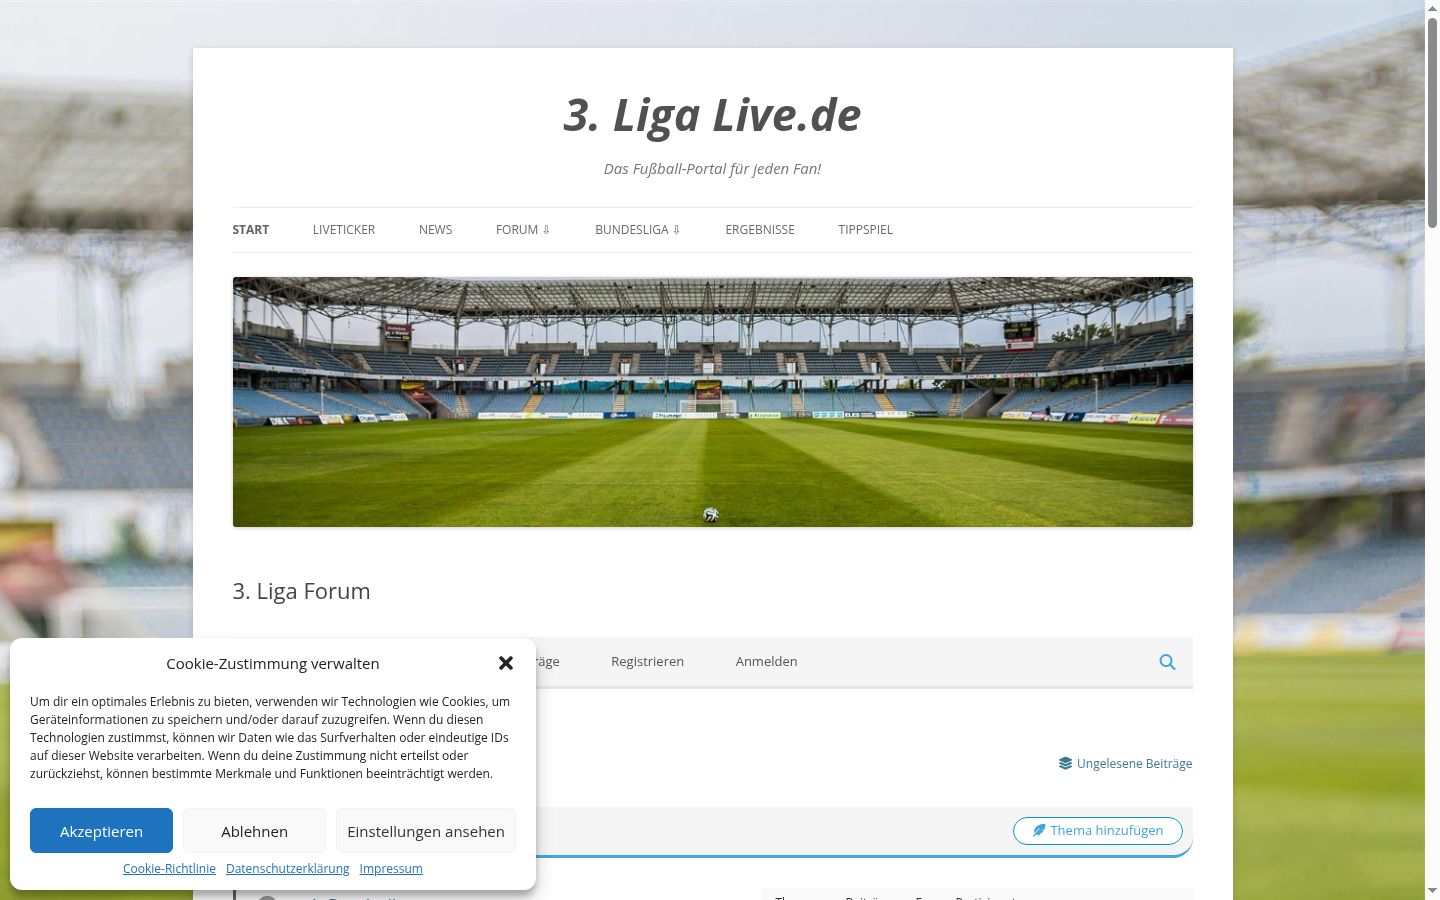The image size is (1440, 900).
Task: Open Anmelden in forum bar
Action: pos(766,661)
